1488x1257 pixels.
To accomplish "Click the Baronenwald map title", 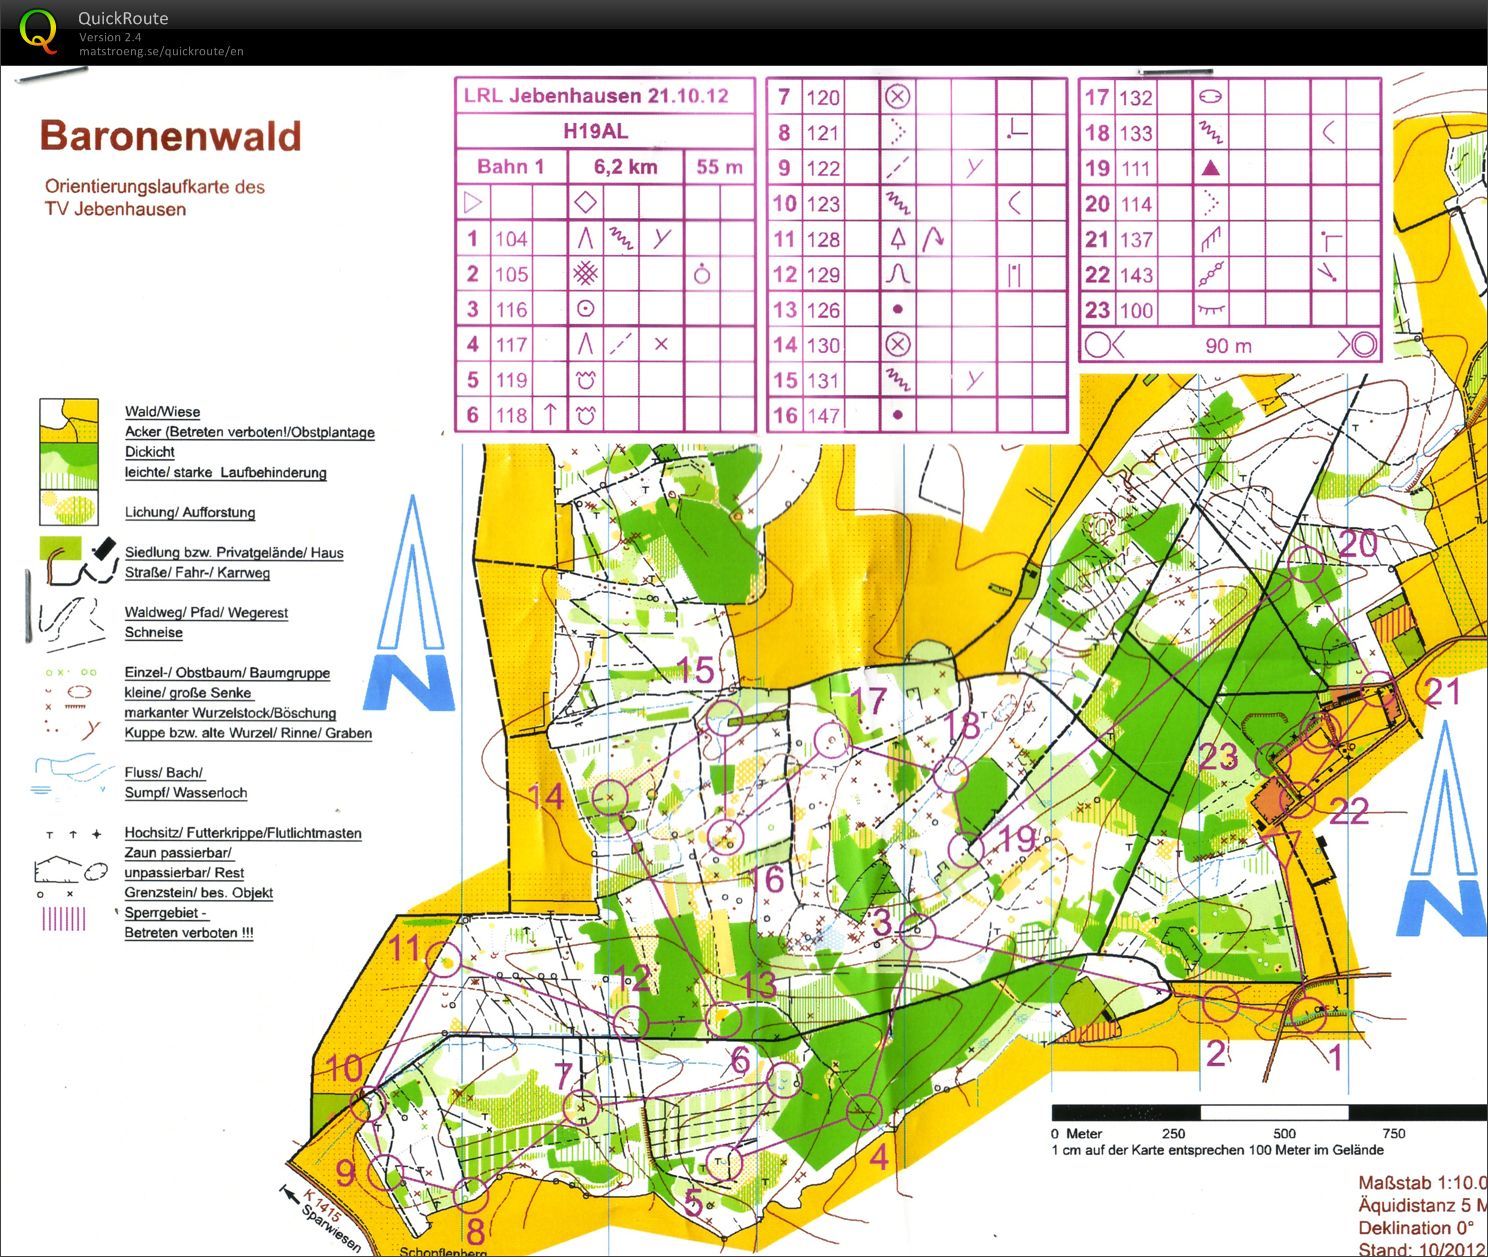I will click(170, 136).
